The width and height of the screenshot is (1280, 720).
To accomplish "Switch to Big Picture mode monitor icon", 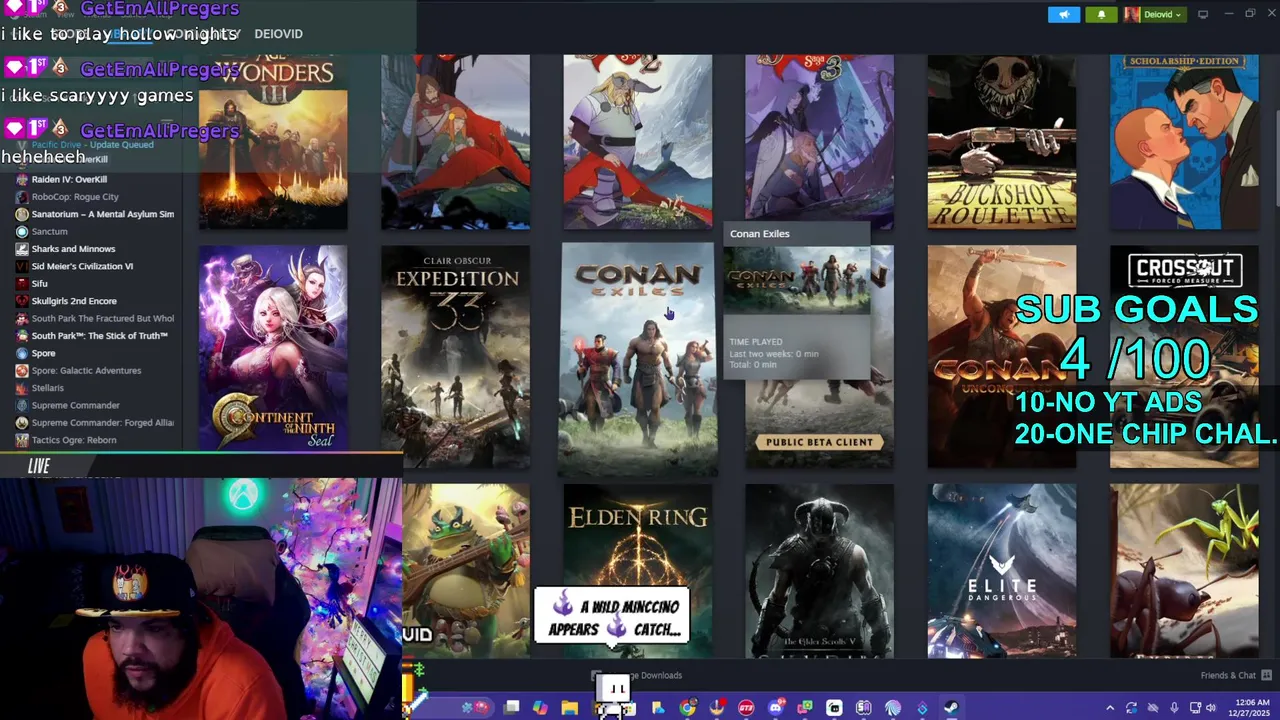I will tap(1203, 14).
